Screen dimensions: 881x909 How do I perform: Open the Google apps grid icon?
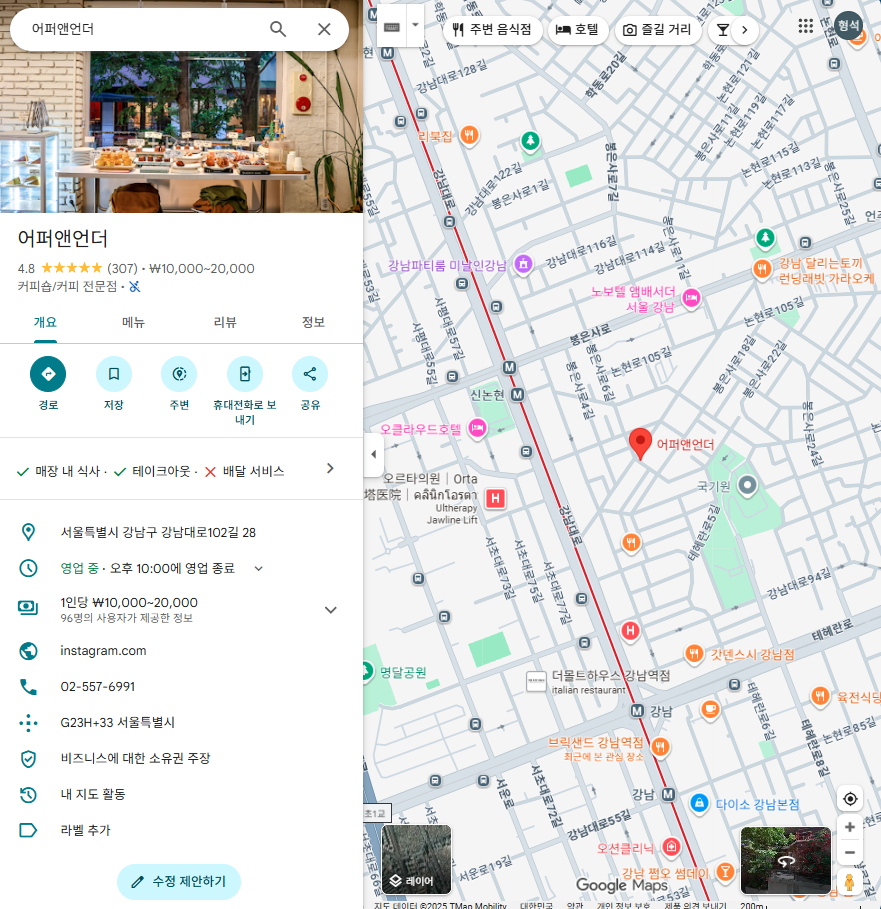click(x=806, y=26)
